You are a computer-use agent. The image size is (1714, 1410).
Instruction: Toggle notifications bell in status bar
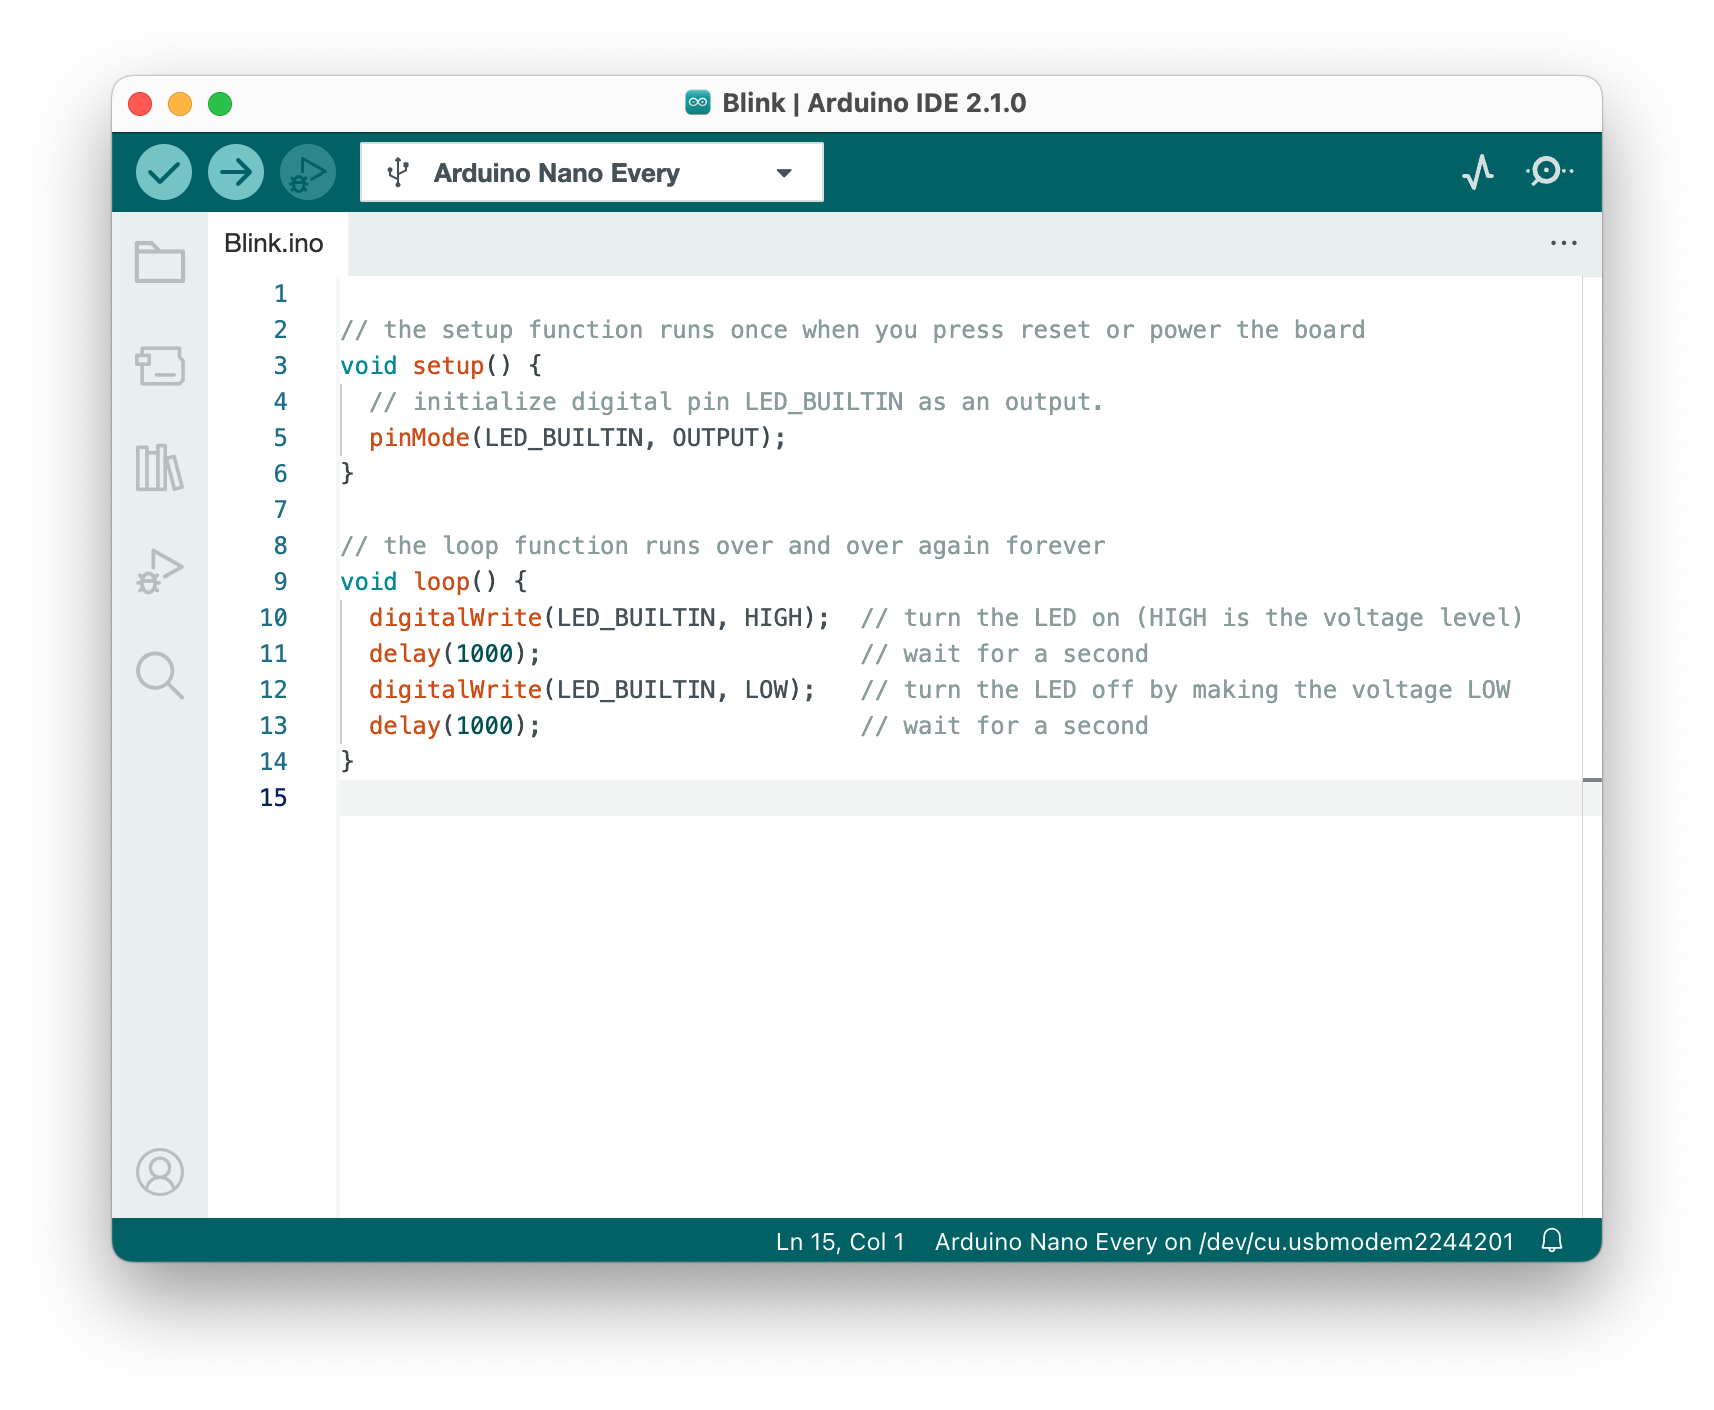[x=1552, y=1240]
